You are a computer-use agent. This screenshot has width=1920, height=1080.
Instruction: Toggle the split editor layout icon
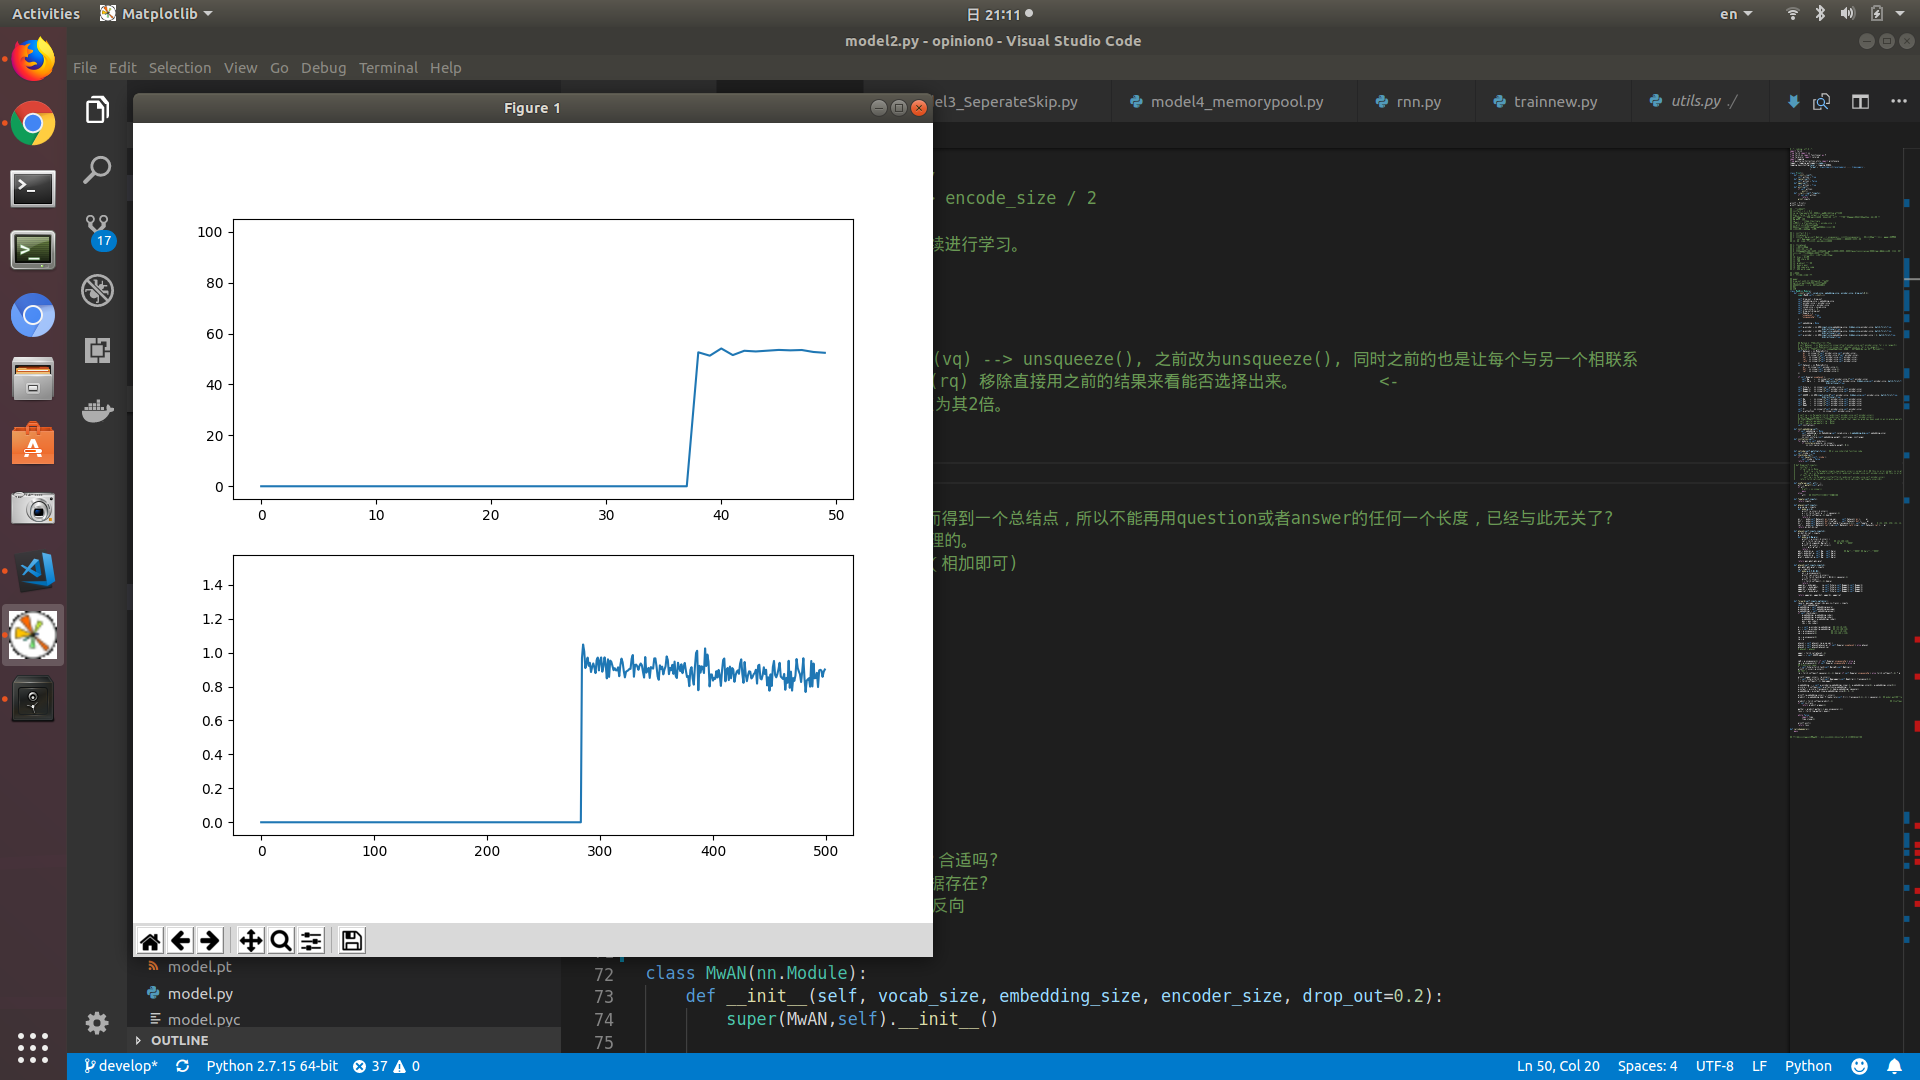click(1860, 102)
